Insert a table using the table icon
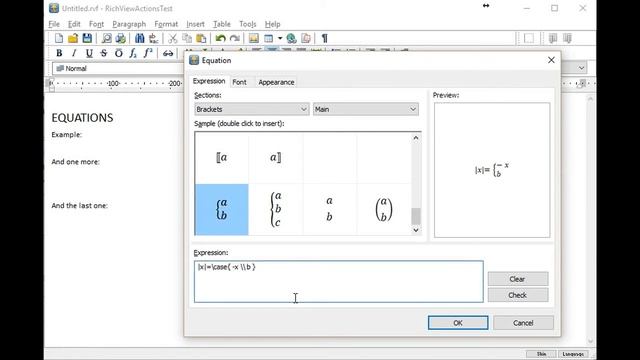 coord(269,38)
